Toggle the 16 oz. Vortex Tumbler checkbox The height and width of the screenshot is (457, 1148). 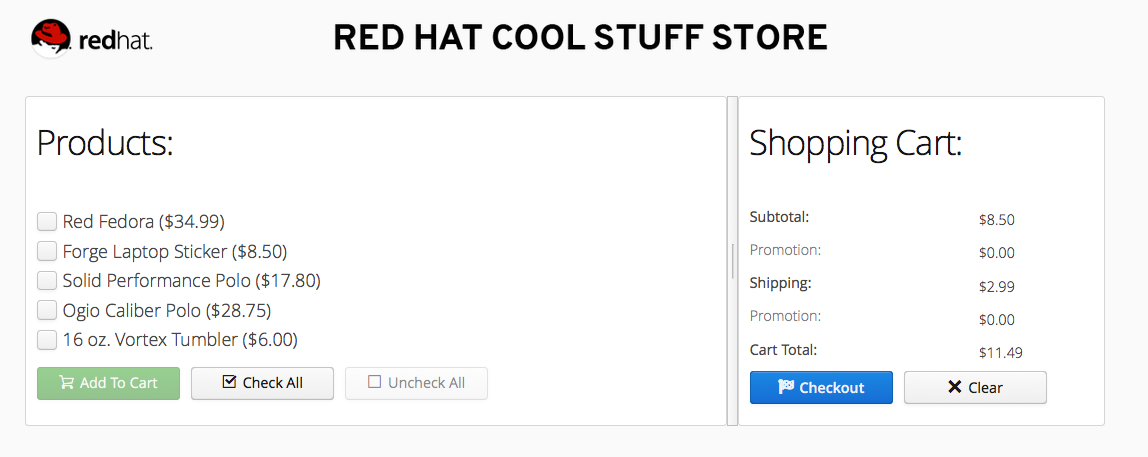pos(47,340)
